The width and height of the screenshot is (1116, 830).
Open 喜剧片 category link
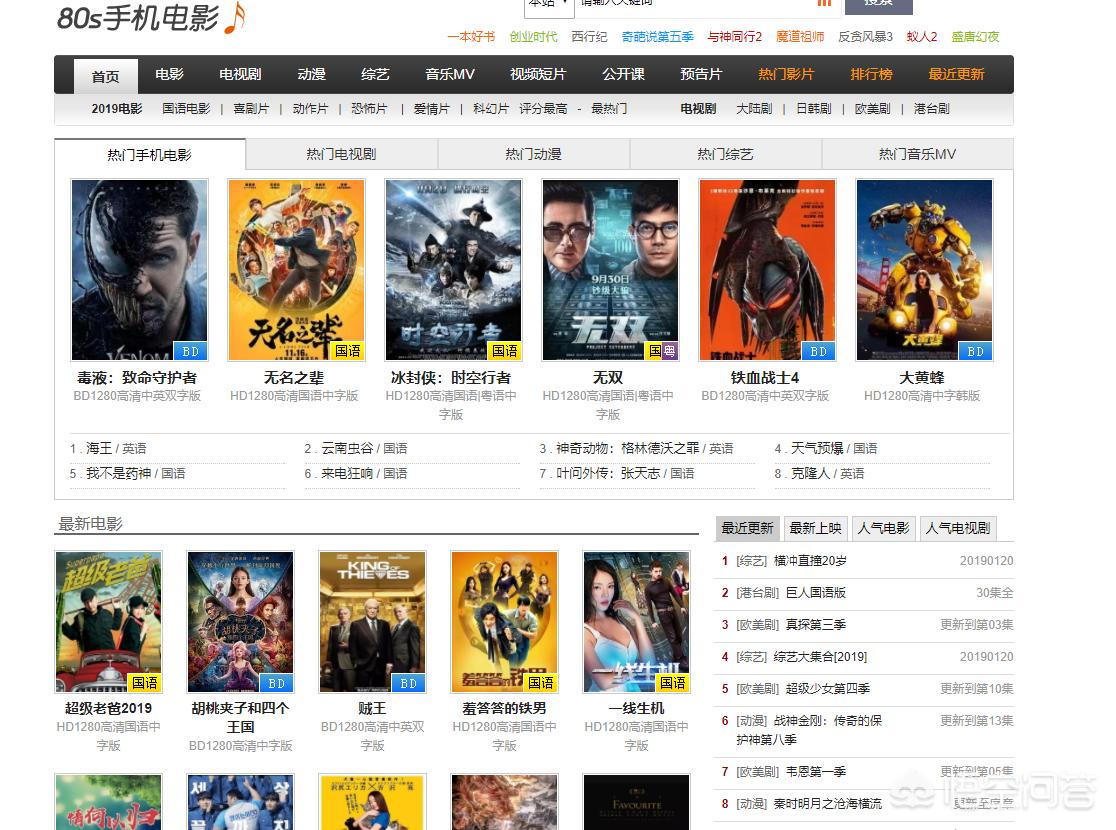[251, 109]
